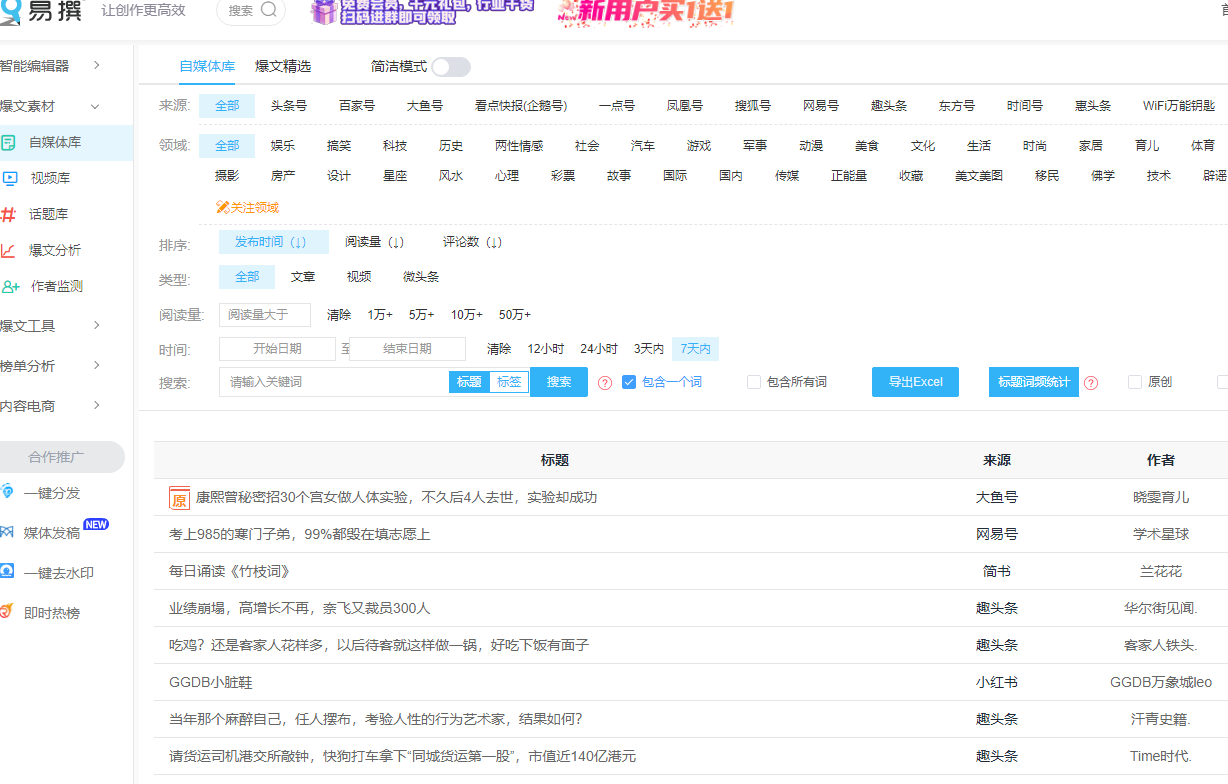This screenshot has height=784, width=1228.
Task: Select 7天内 time filter
Action: click(x=695, y=349)
